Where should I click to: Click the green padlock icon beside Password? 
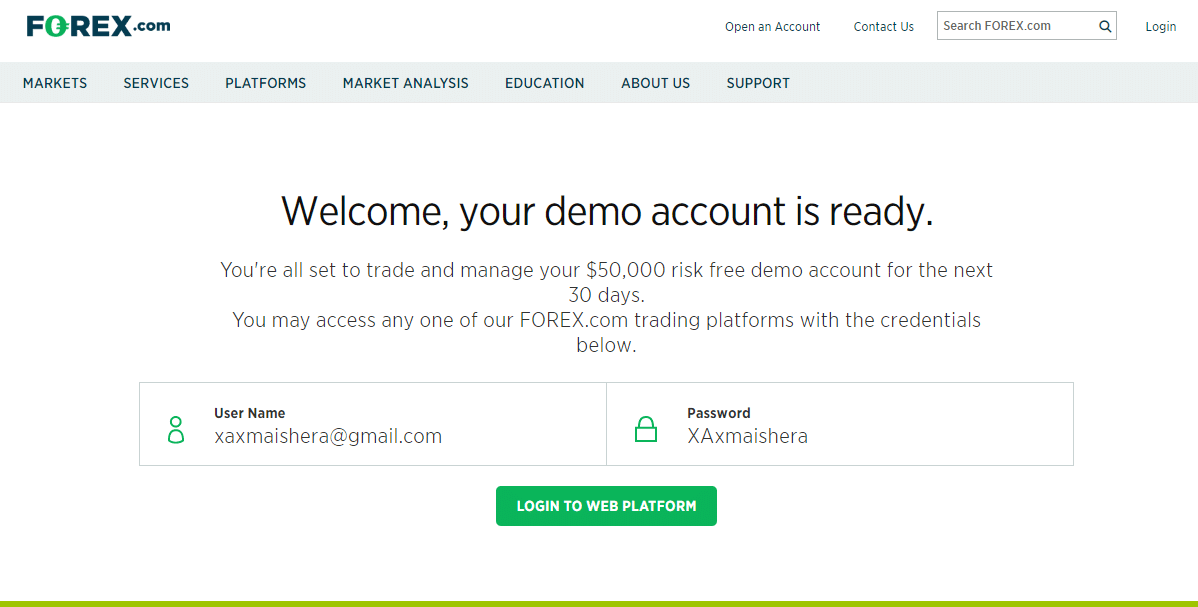click(x=646, y=428)
